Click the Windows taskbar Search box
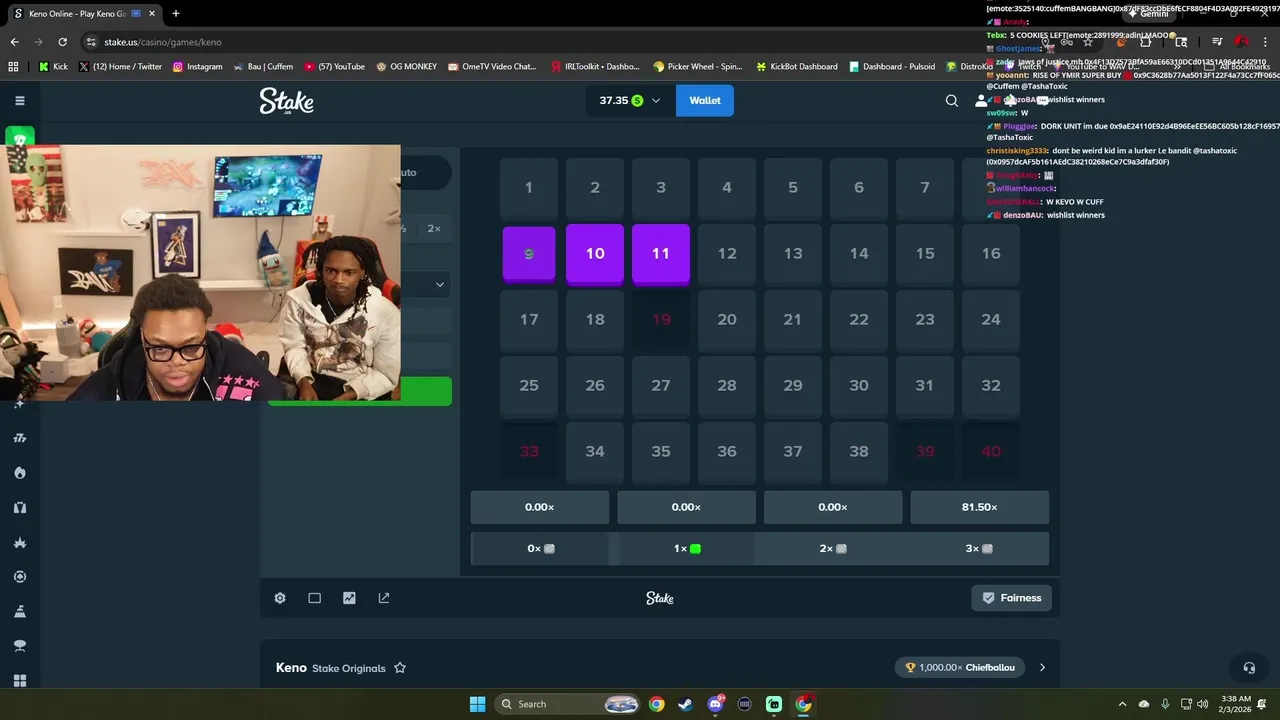The width and height of the screenshot is (1280, 720). tap(567, 704)
